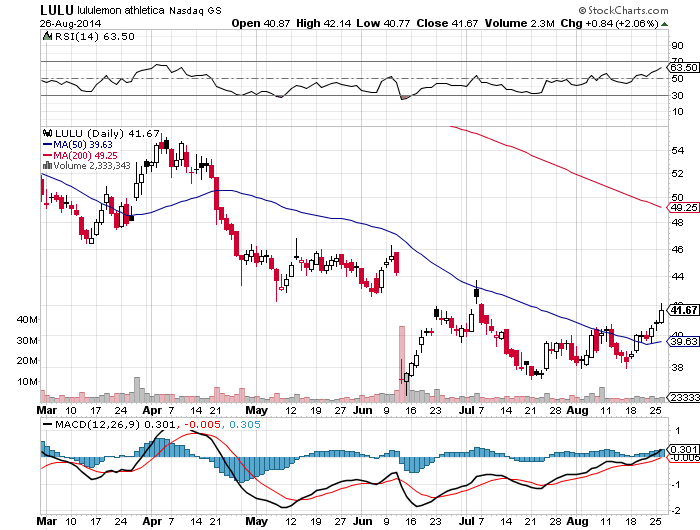Click the 63.50 RSI value tag on right axis

coord(683,67)
